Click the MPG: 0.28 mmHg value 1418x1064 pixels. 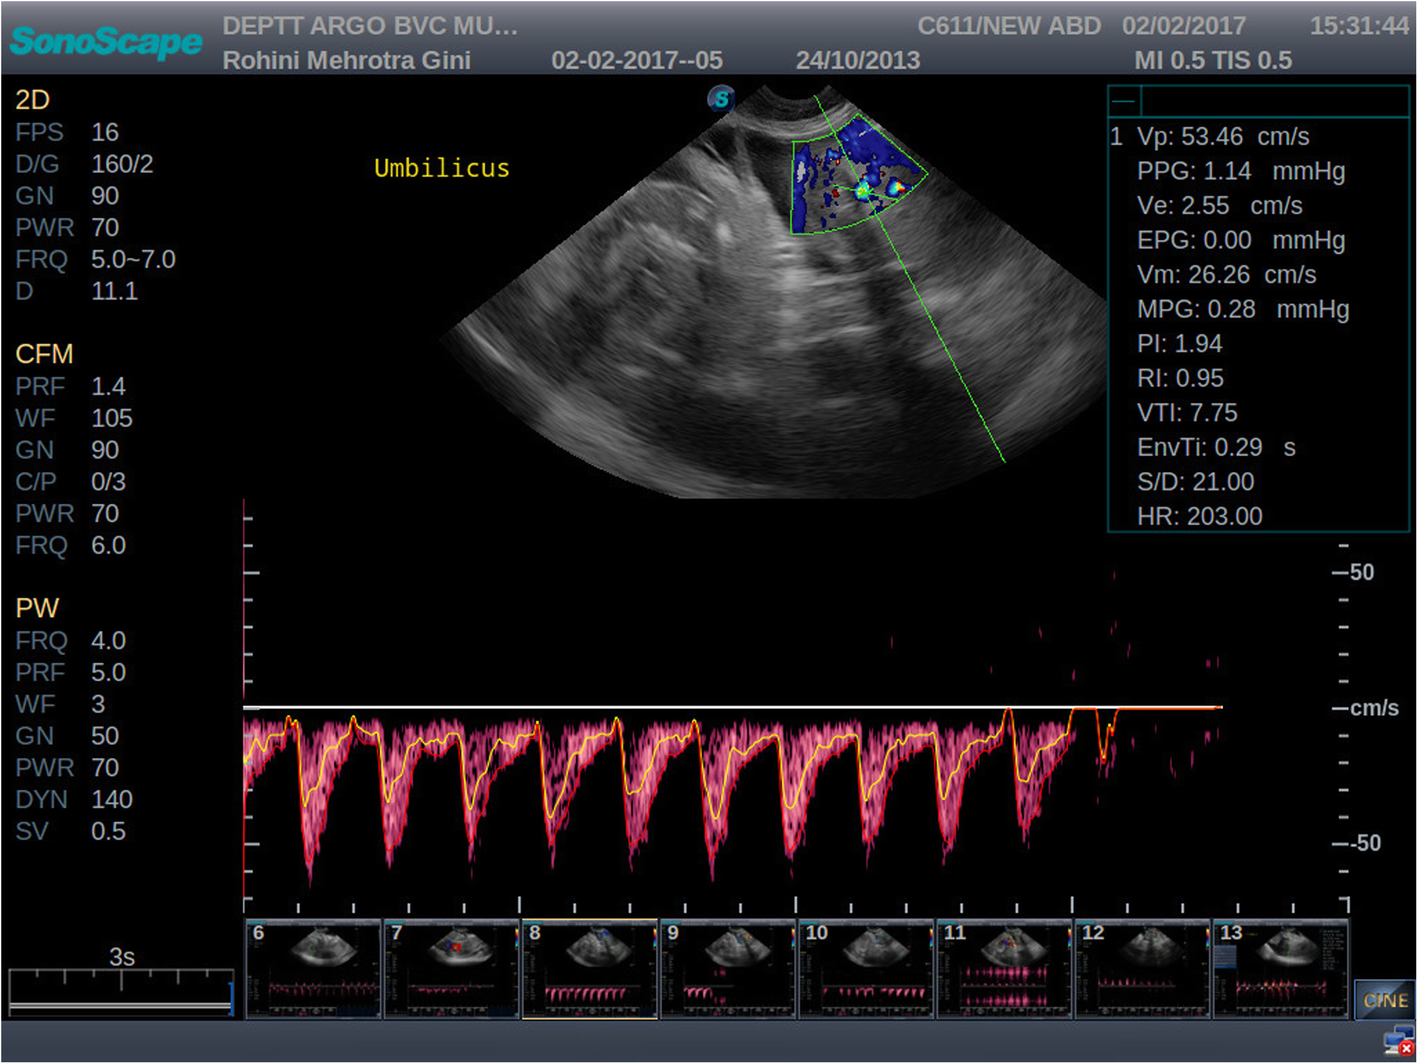tap(1243, 309)
